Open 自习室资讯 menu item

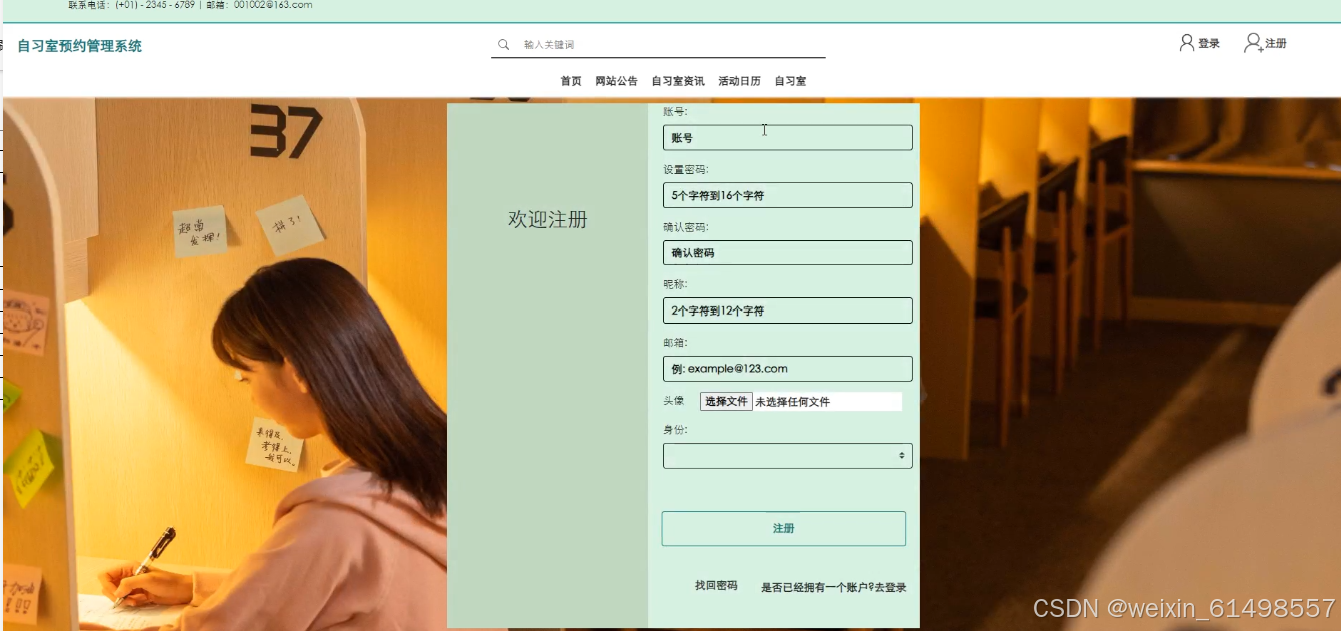678,81
